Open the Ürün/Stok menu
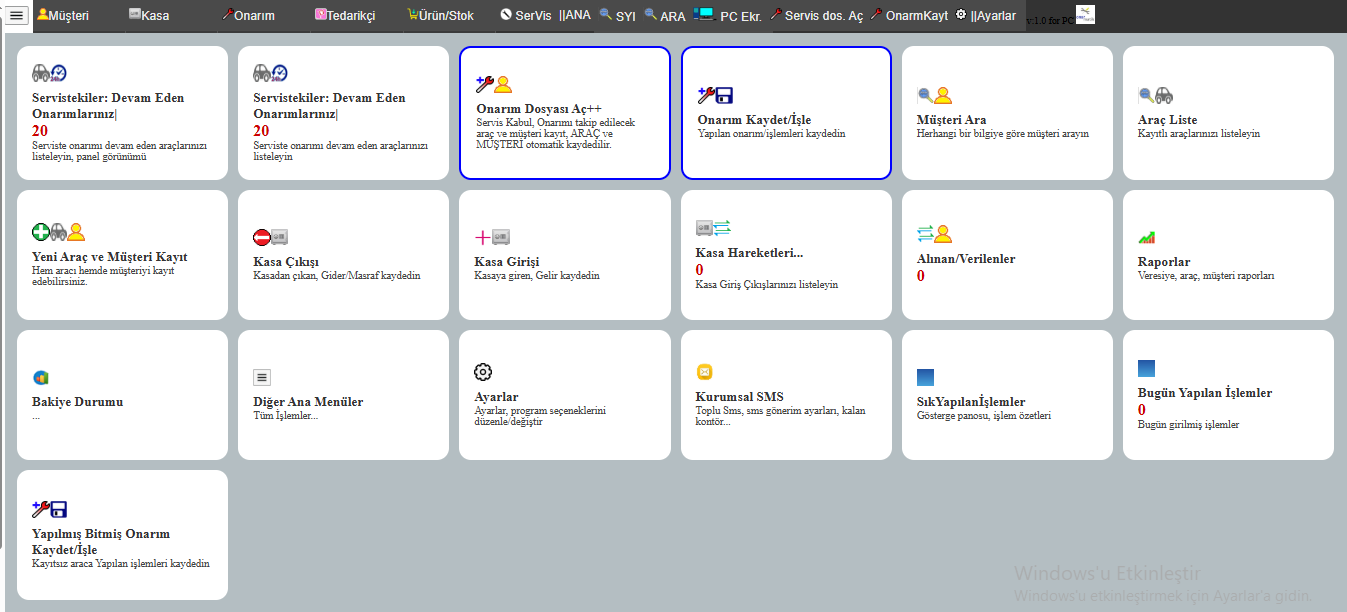 (x=440, y=15)
